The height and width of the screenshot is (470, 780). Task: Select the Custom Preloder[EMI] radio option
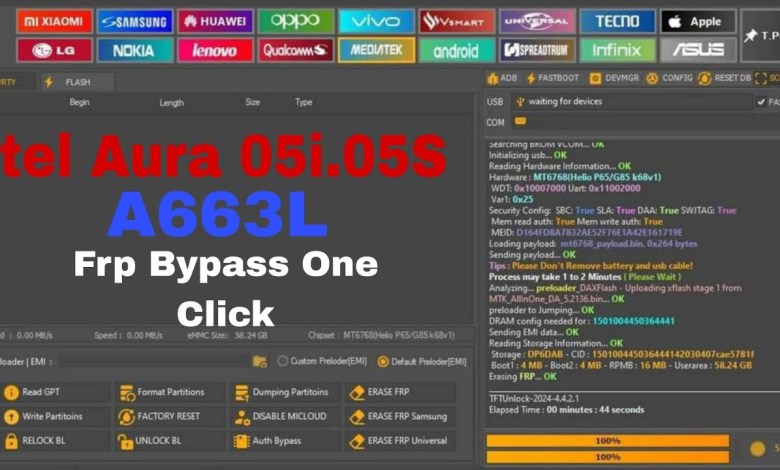[x=283, y=361]
